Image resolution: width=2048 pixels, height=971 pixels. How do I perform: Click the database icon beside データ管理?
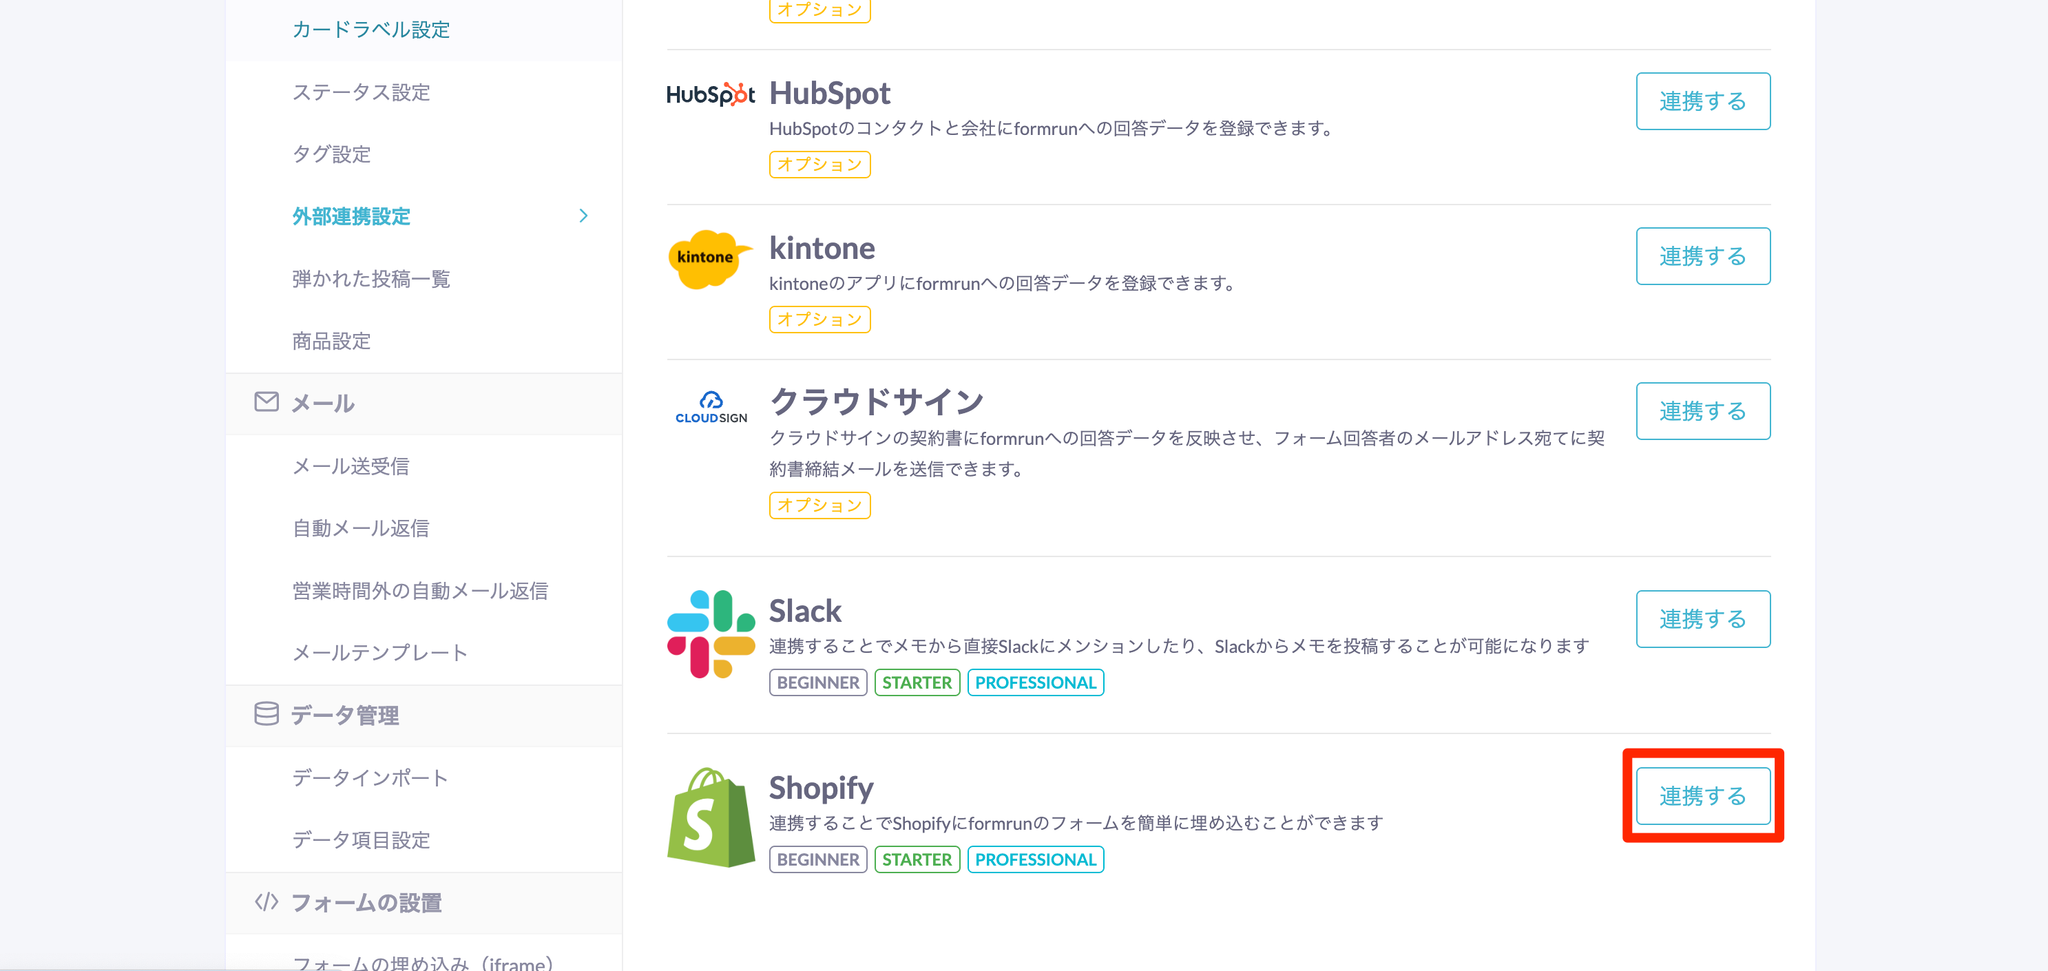coord(266,714)
